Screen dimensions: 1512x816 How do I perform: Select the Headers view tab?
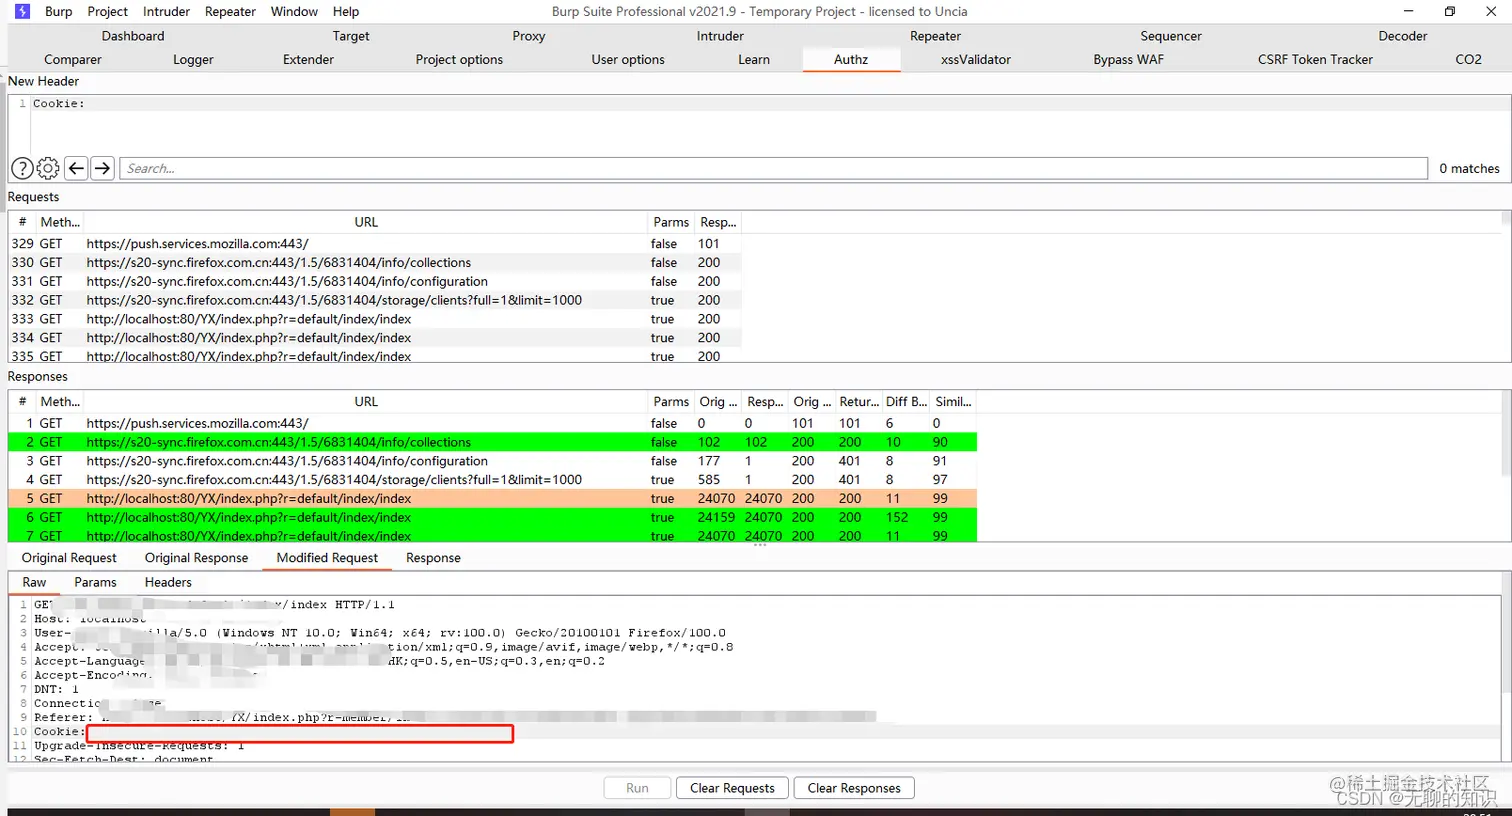click(x=168, y=582)
